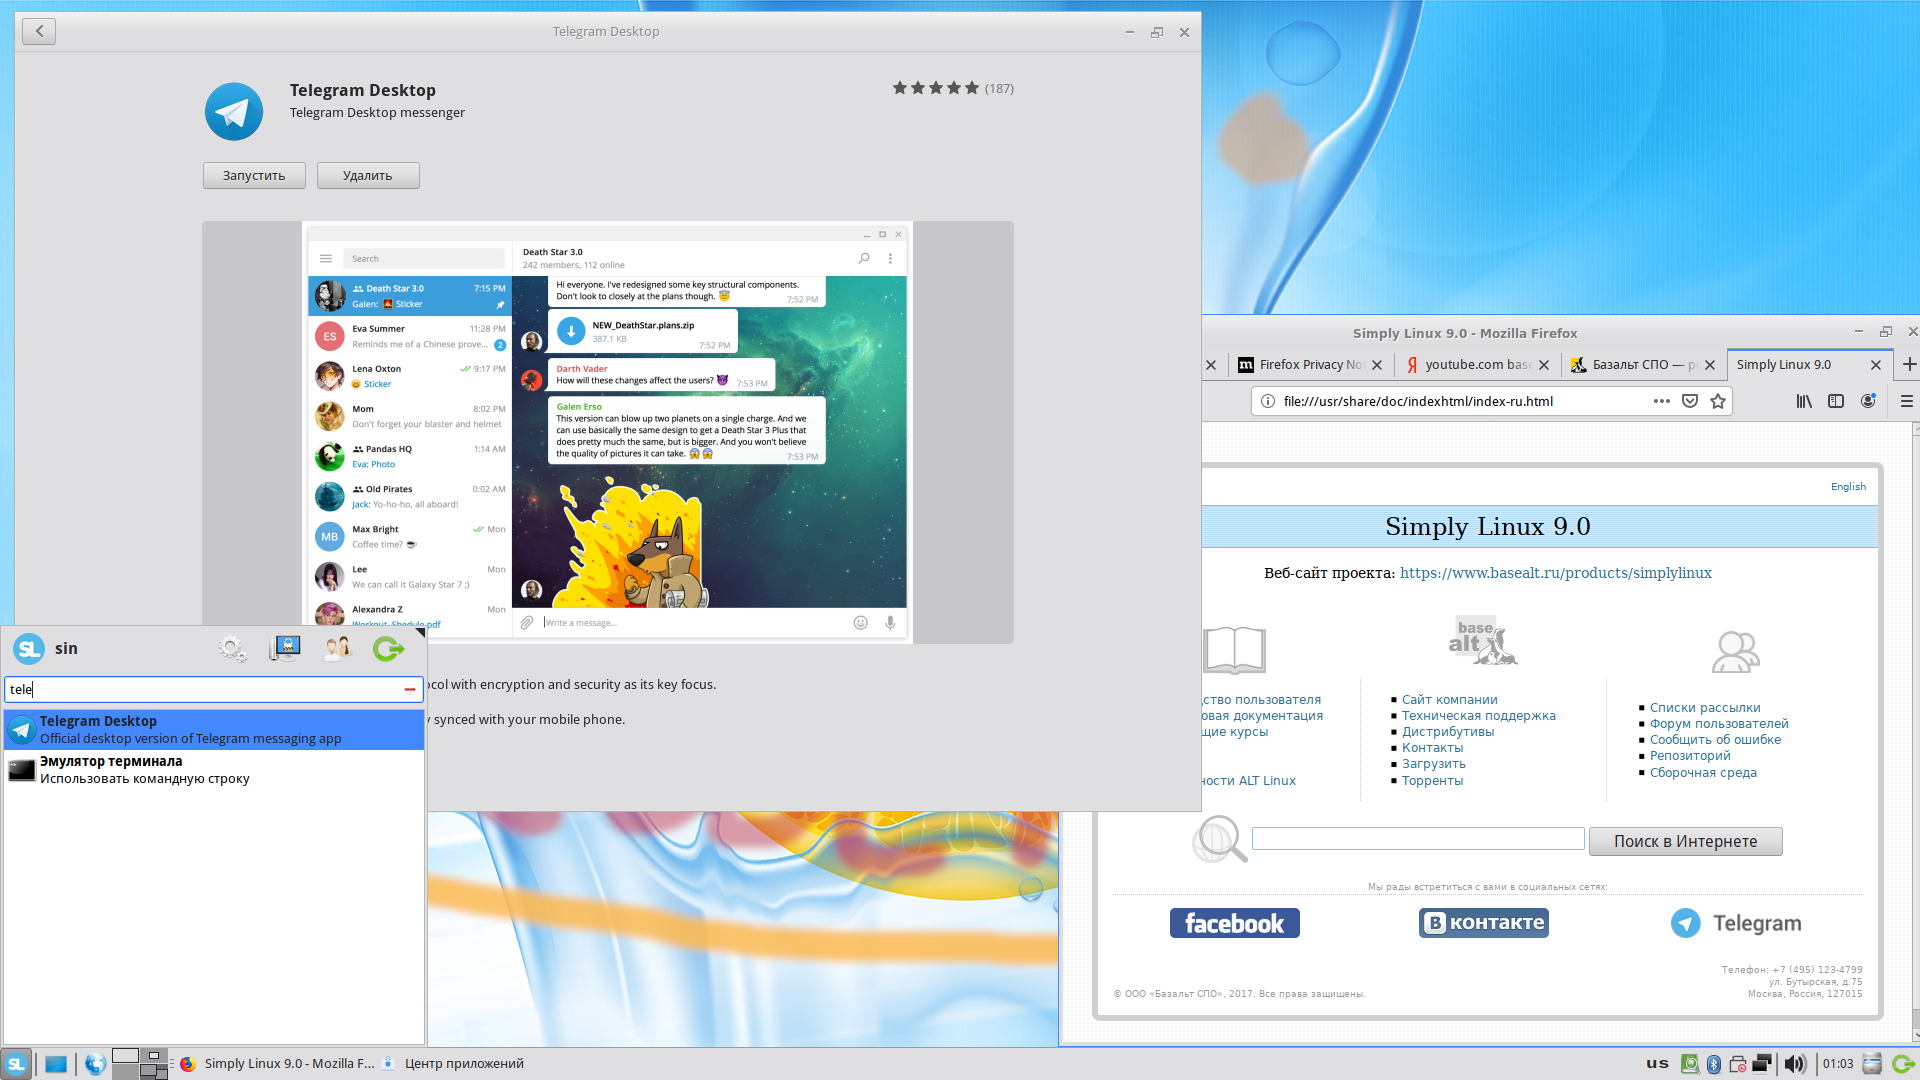Open settings gears in the app menu
This screenshot has height=1080, width=1920.
(x=232, y=649)
